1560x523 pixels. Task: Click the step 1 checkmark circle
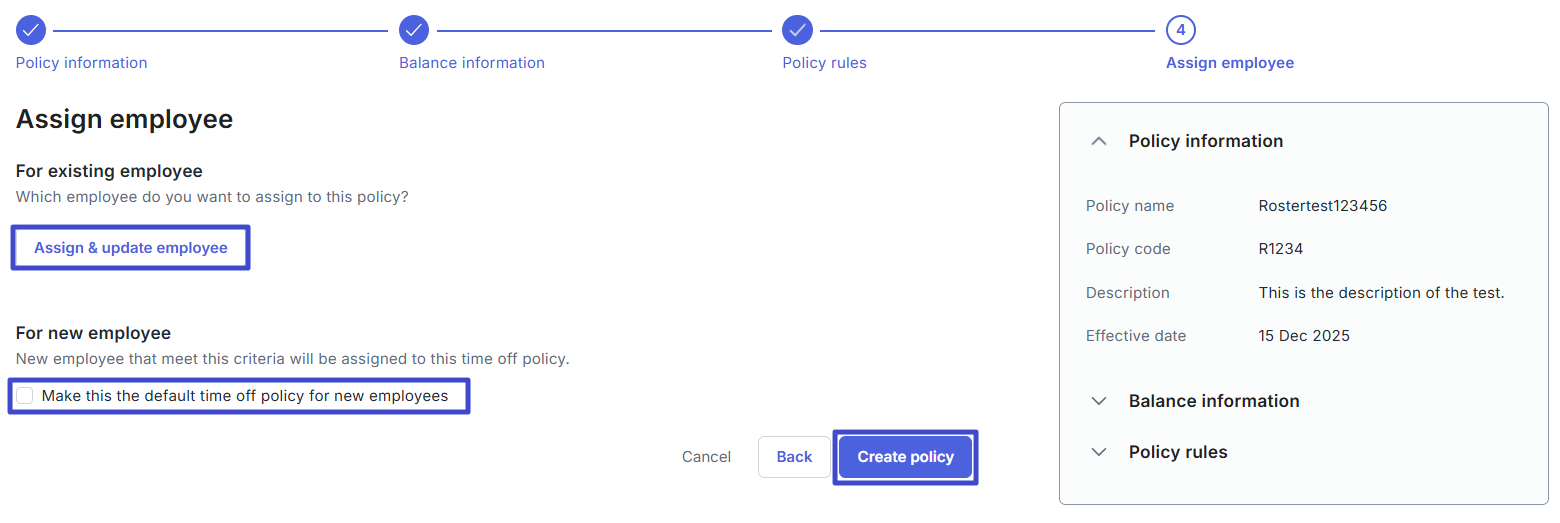31,30
